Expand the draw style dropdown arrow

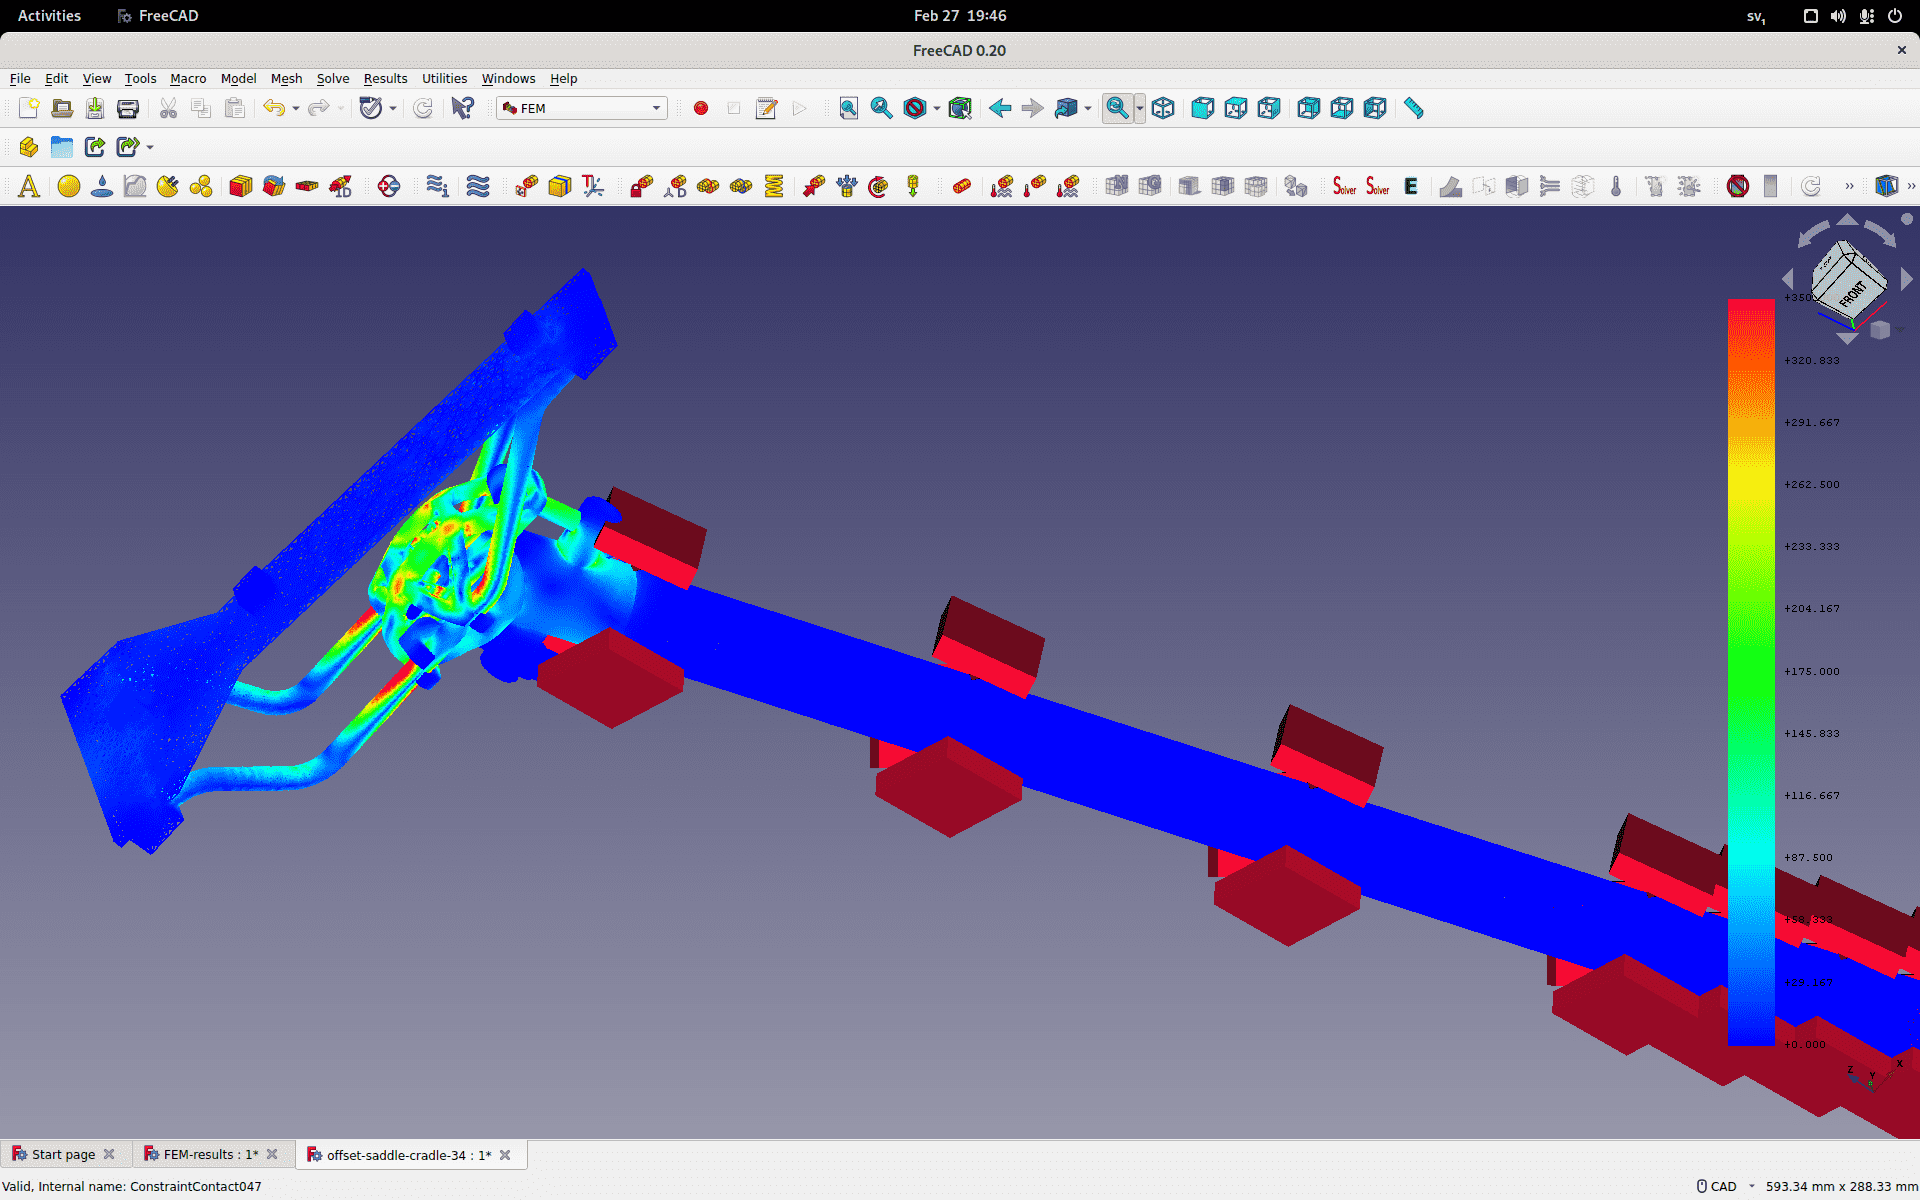point(937,108)
